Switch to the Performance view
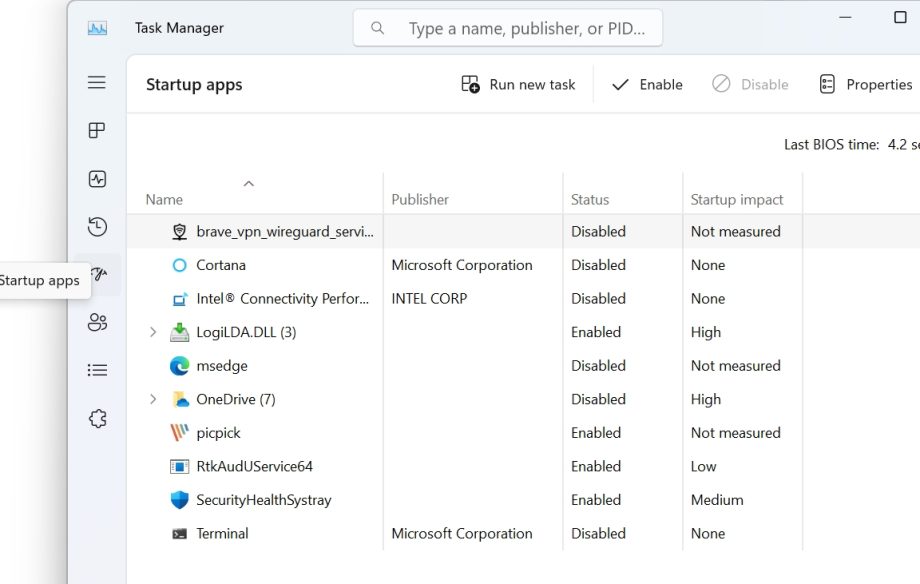Image resolution: width=920 pixels, height=584 pixels. (x=96, y=179)
